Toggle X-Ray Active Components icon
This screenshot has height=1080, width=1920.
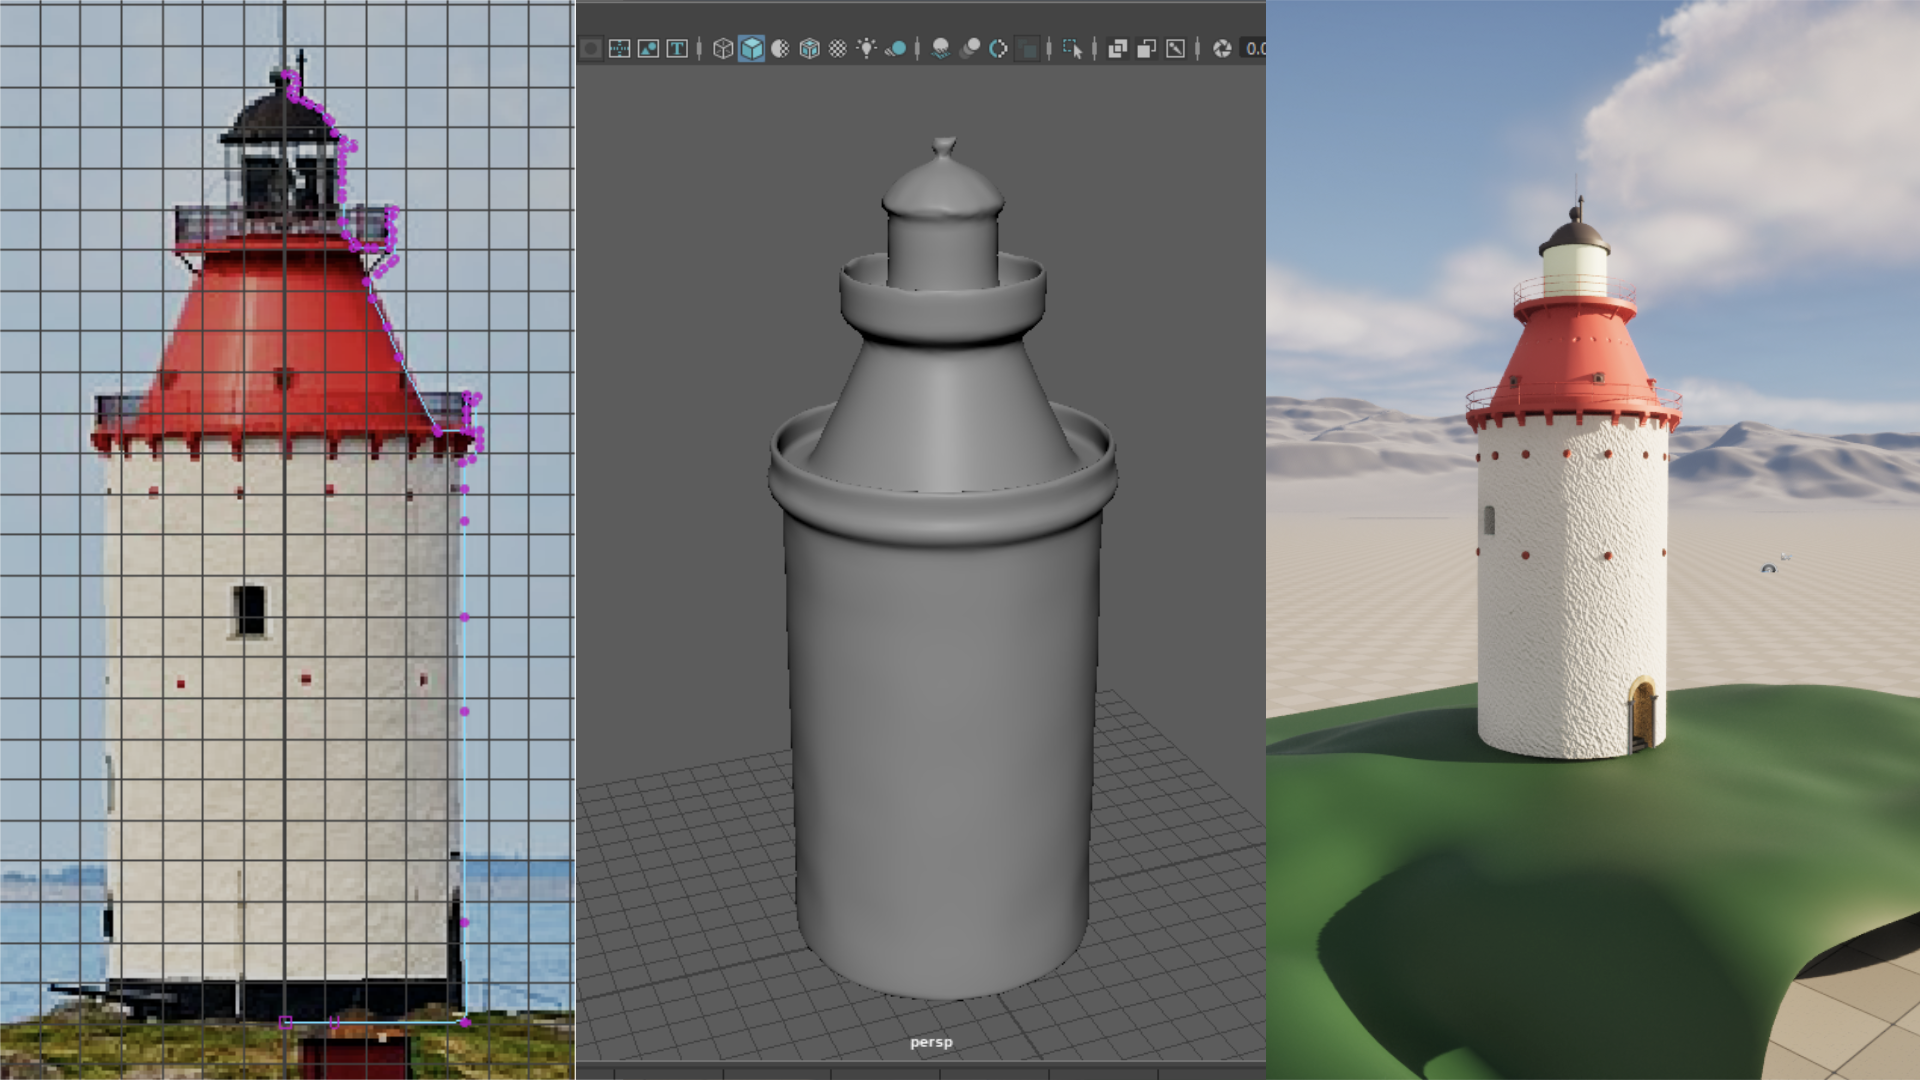(1147, 48)
